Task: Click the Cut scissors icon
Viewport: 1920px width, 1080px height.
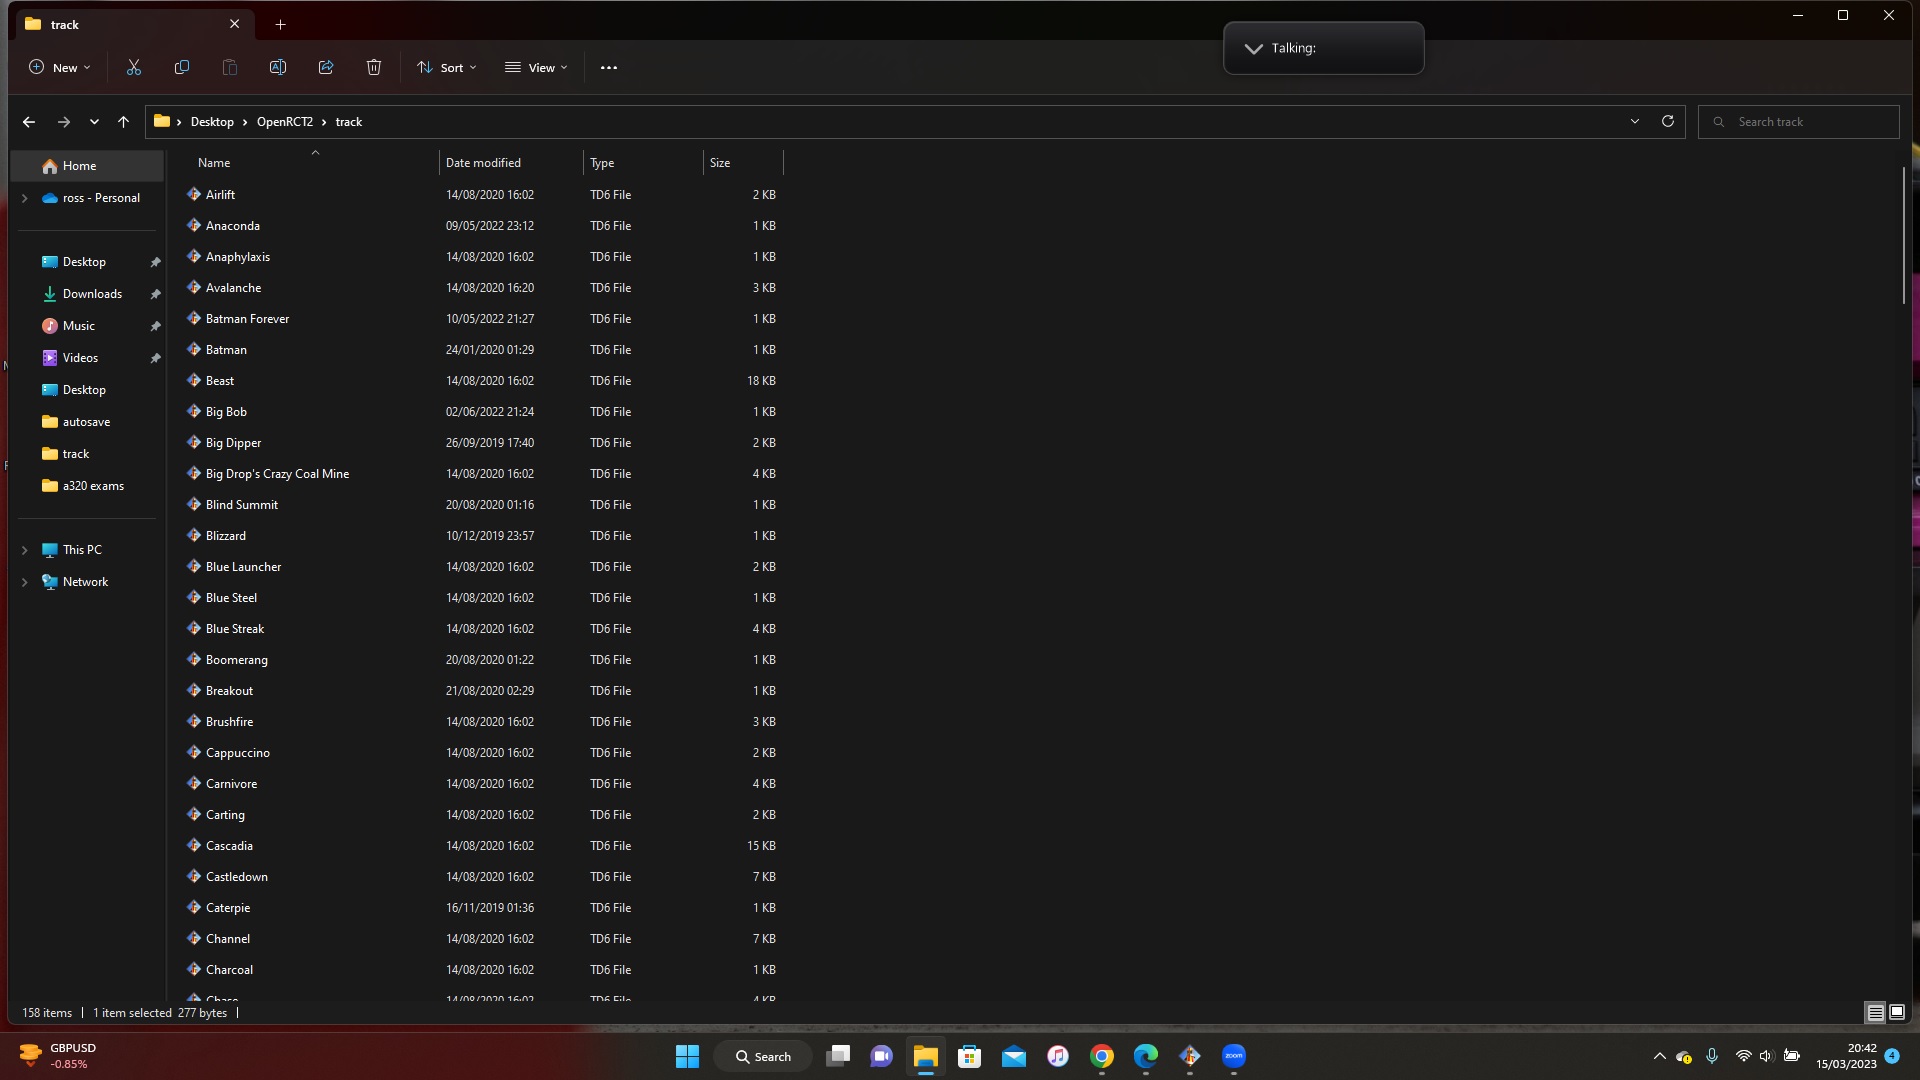Action: click(x=134, y=67)
